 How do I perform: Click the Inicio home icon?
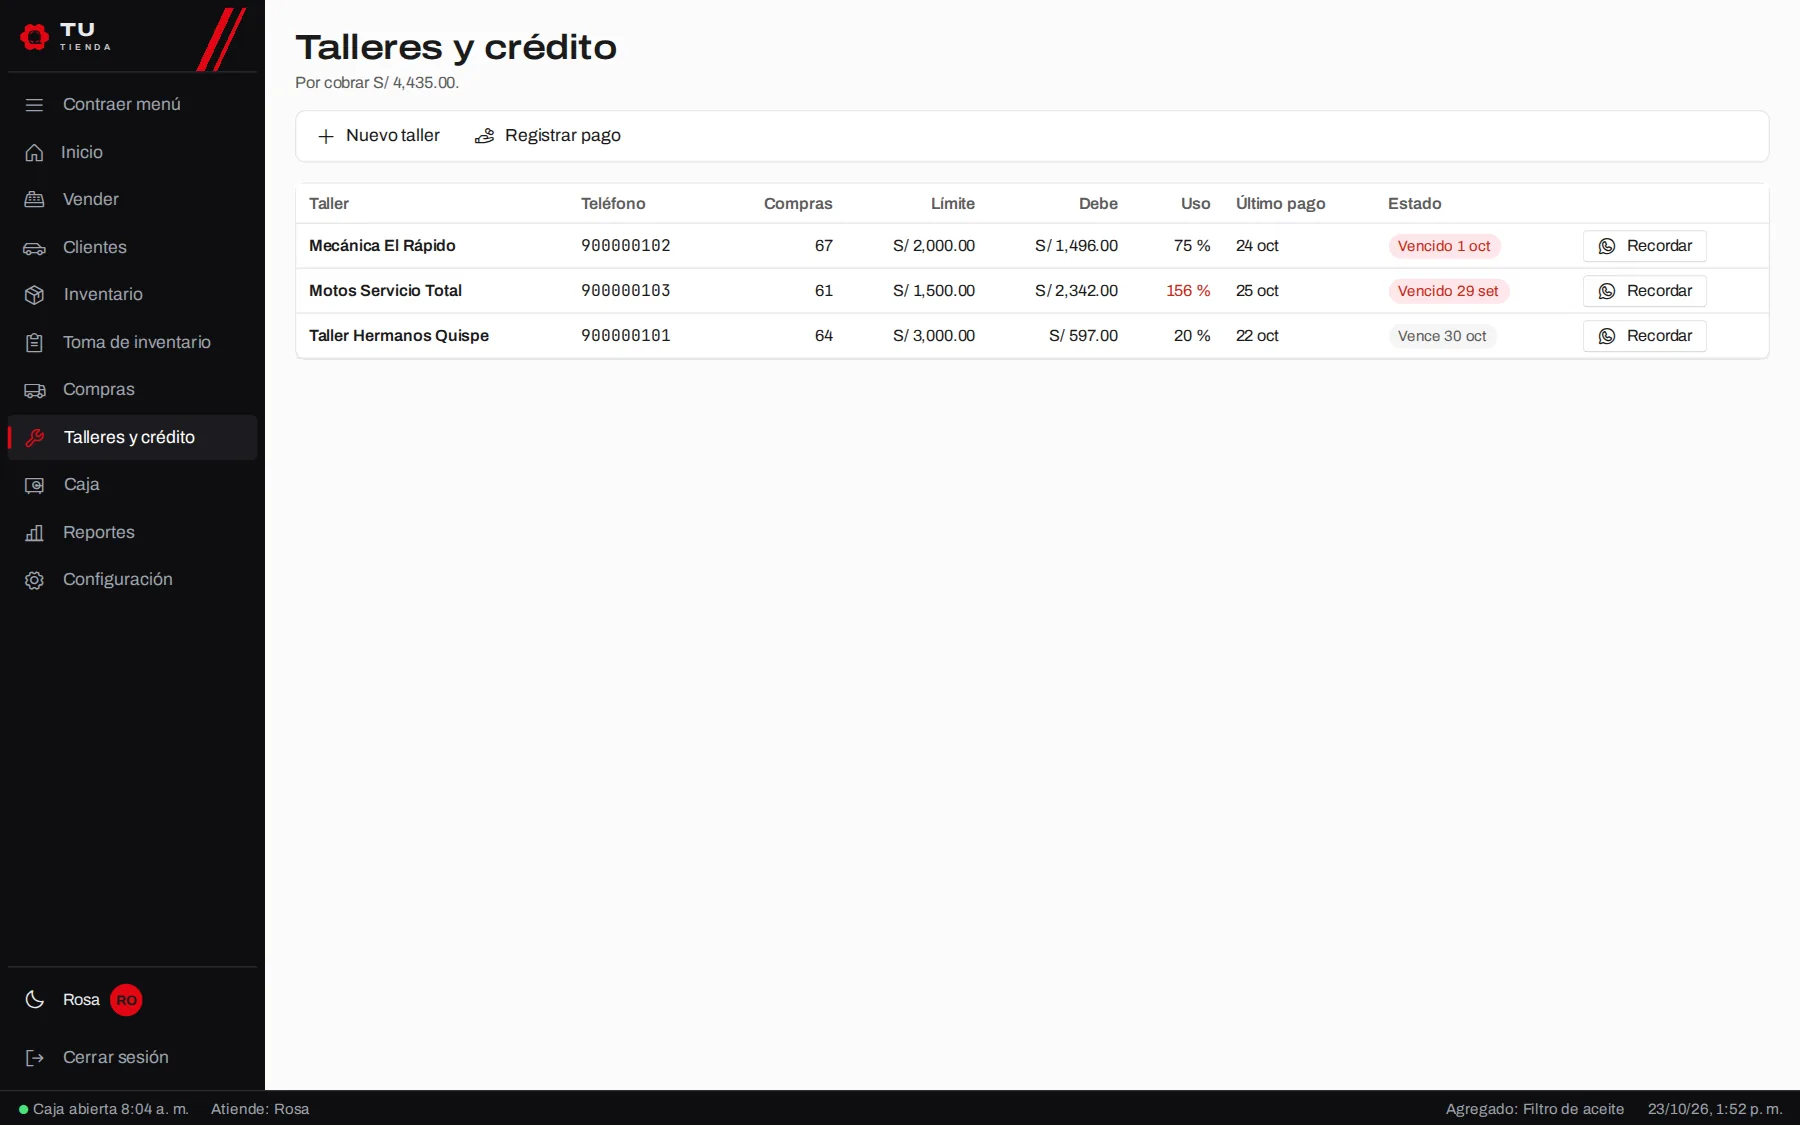click(34, 152)
